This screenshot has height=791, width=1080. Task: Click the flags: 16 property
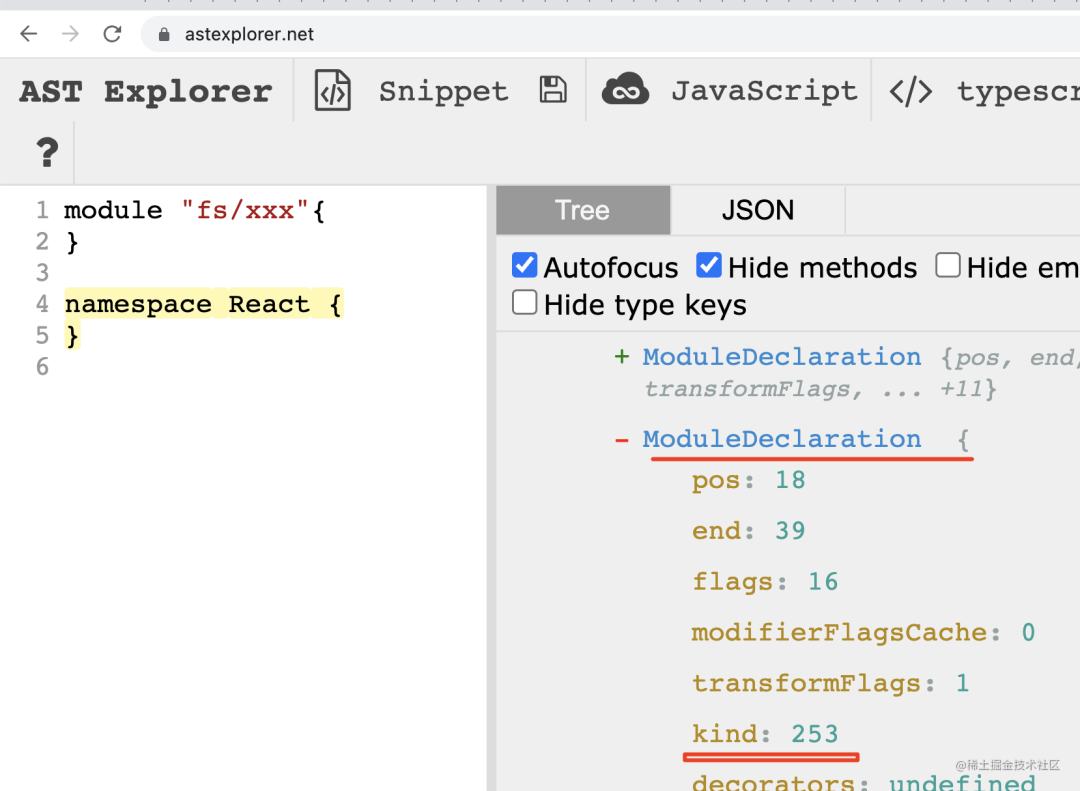(765, 582)
